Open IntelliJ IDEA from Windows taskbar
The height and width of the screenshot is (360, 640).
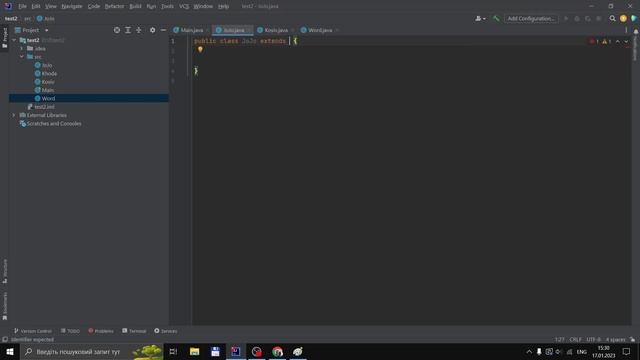pyautogui.click(x=236, y=351)
